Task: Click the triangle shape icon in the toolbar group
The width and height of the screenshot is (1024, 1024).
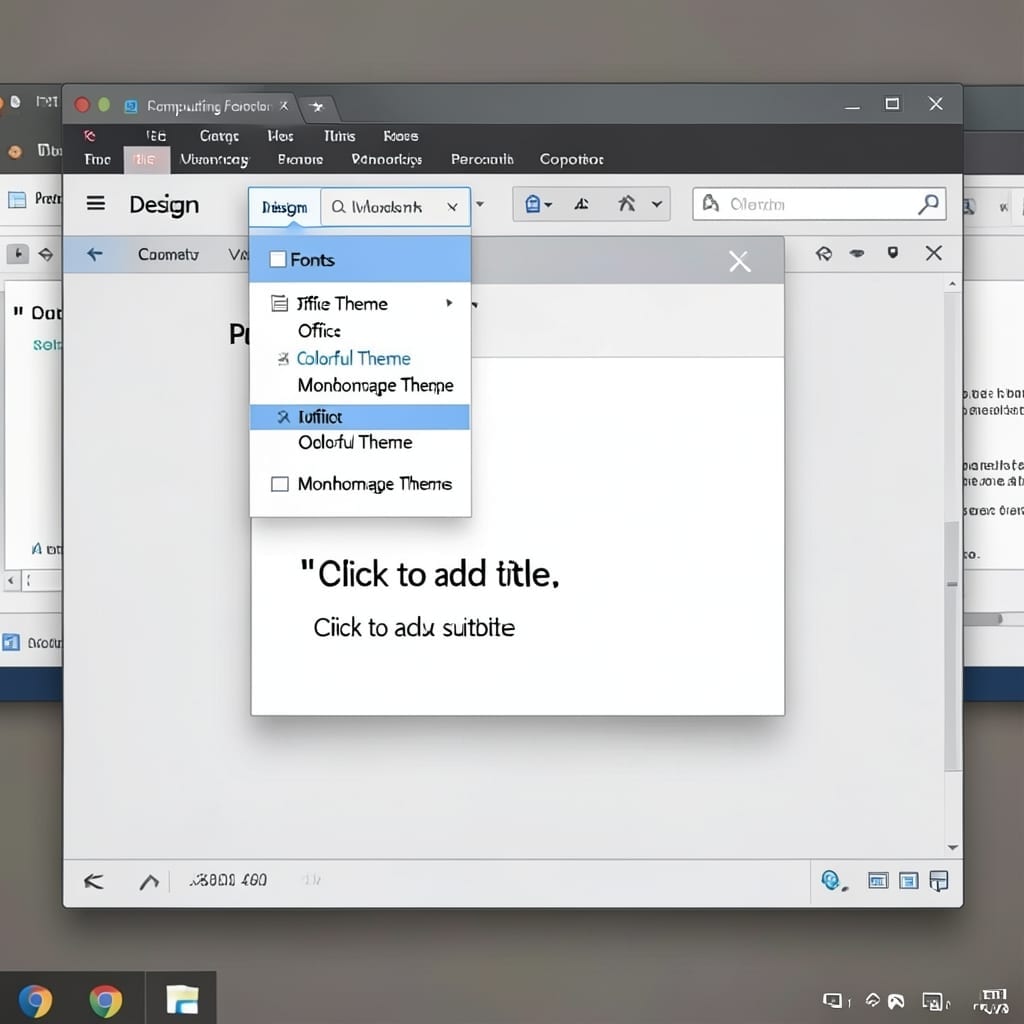Action: (x=581, y=204)
